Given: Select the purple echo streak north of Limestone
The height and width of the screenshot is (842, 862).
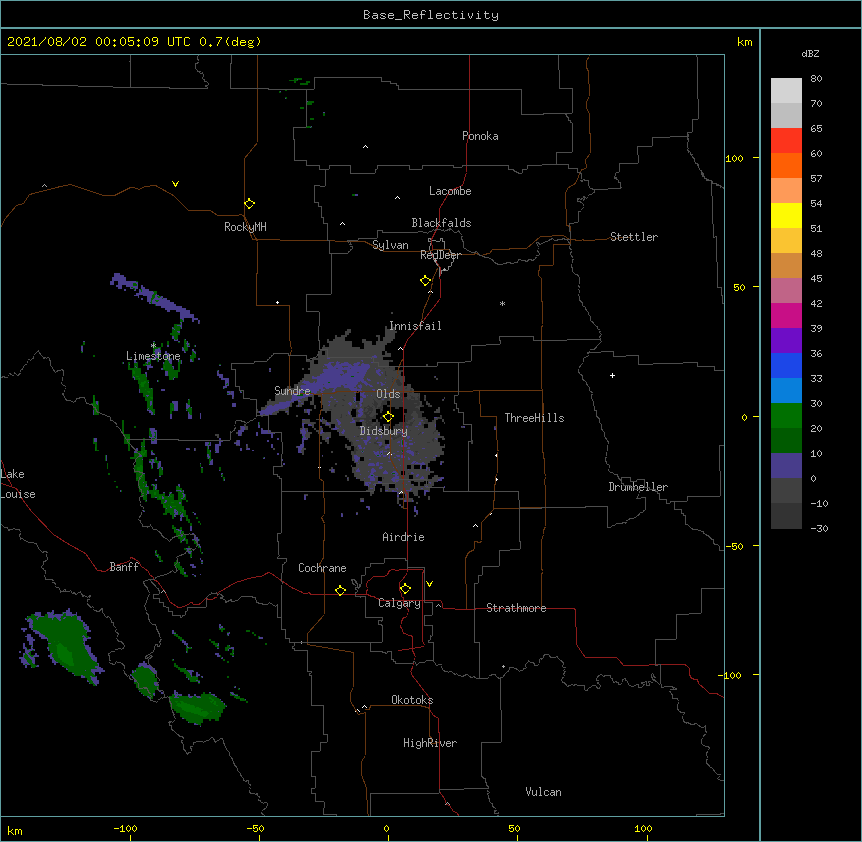Looking at the screenshot, I should pos(154,297).
